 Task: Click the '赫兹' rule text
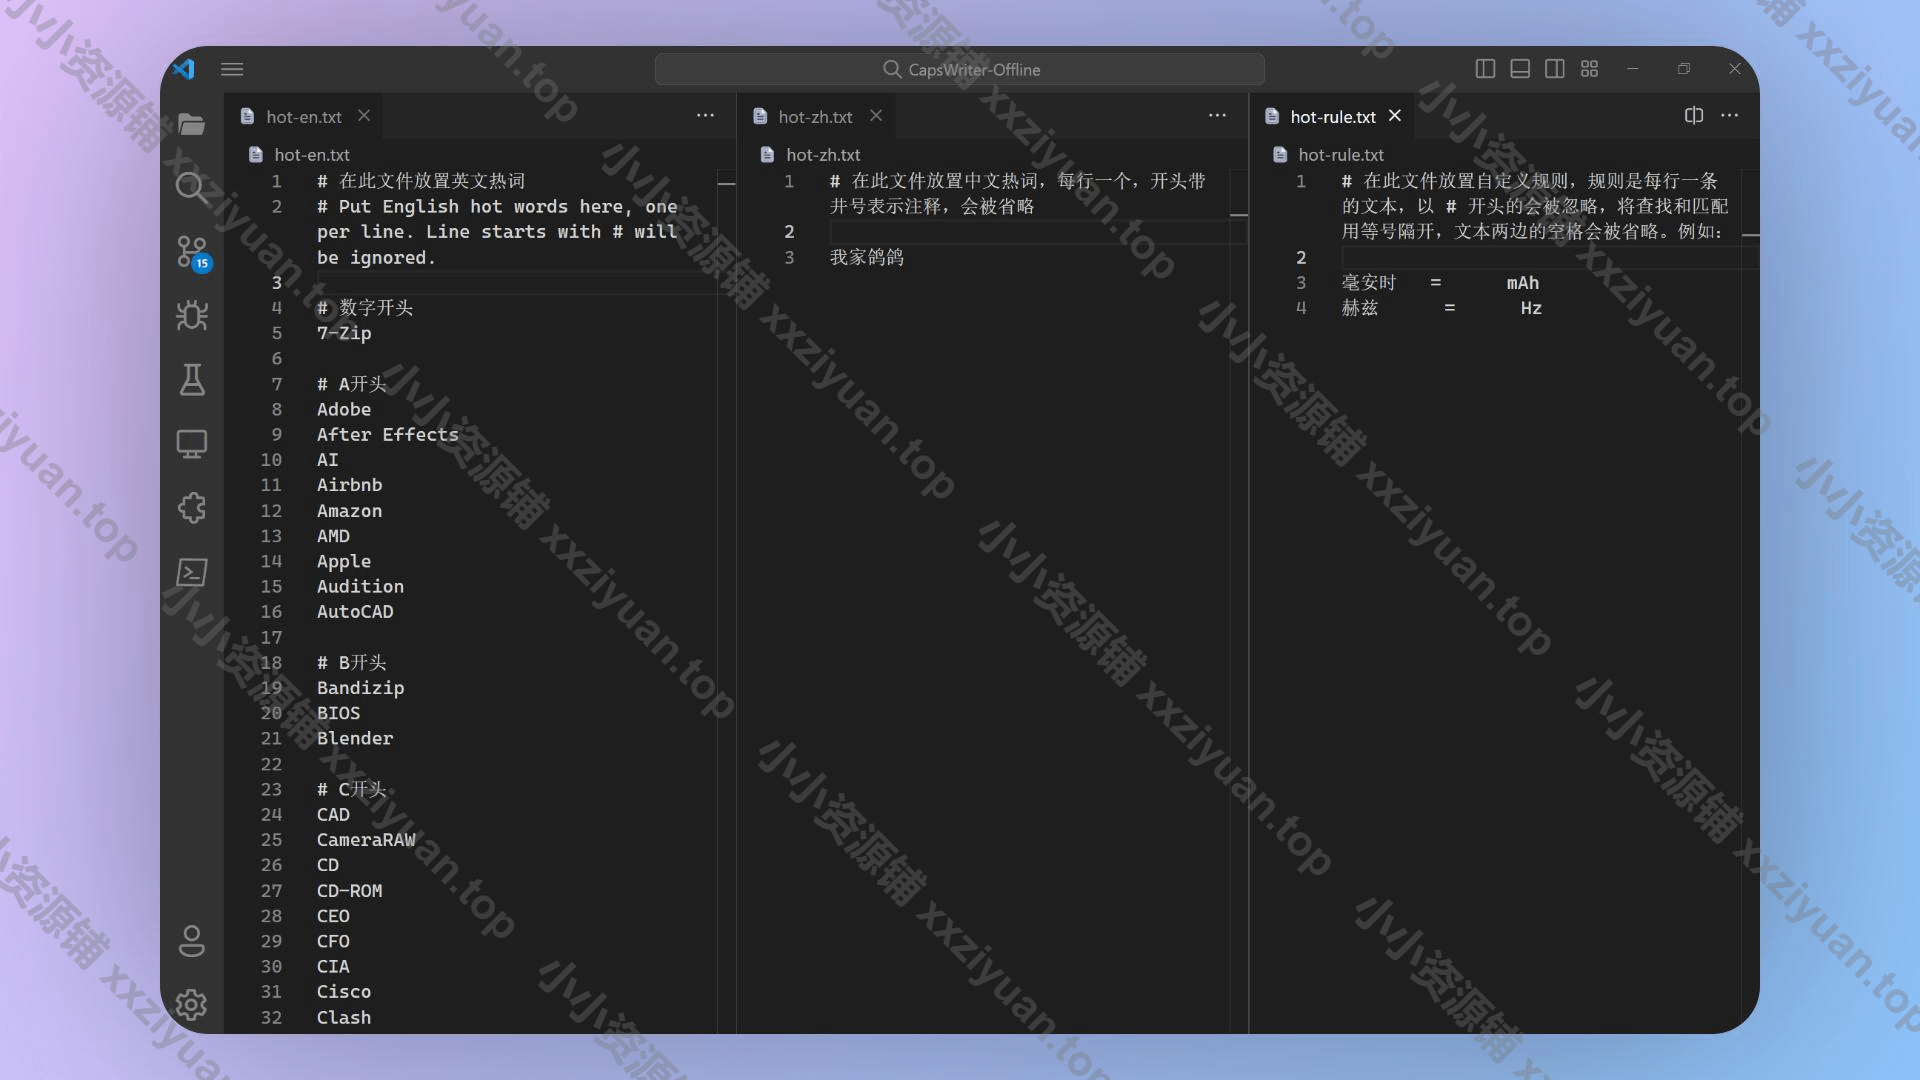1360,308
